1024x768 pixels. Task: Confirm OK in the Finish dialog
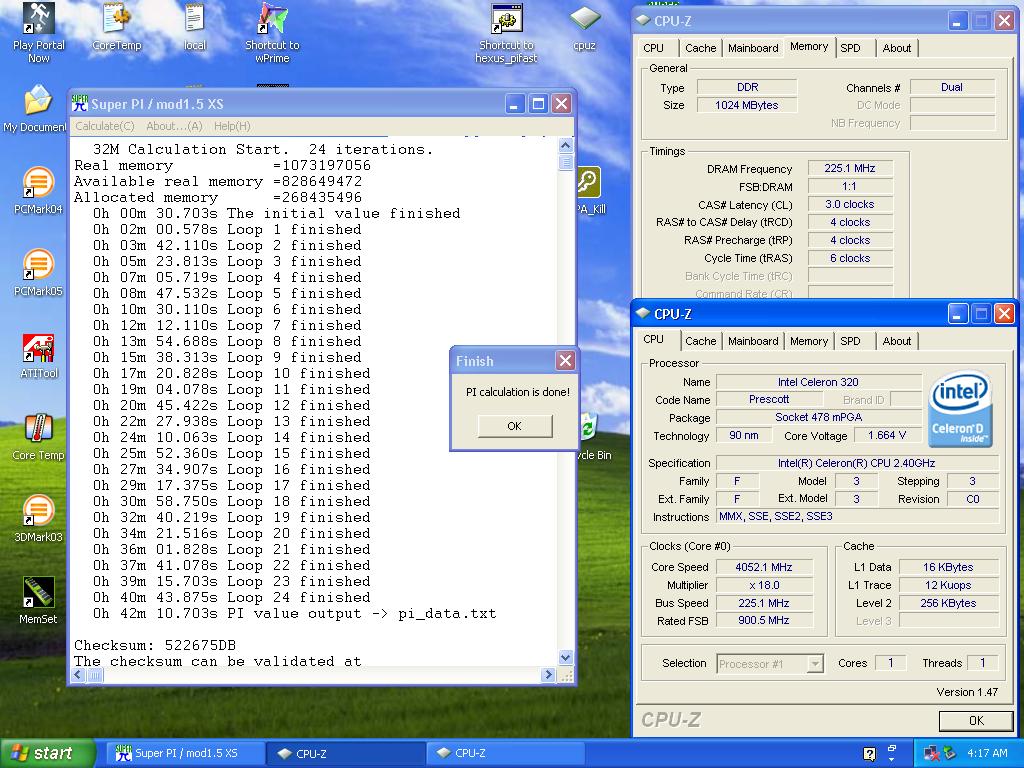(515, 426)
